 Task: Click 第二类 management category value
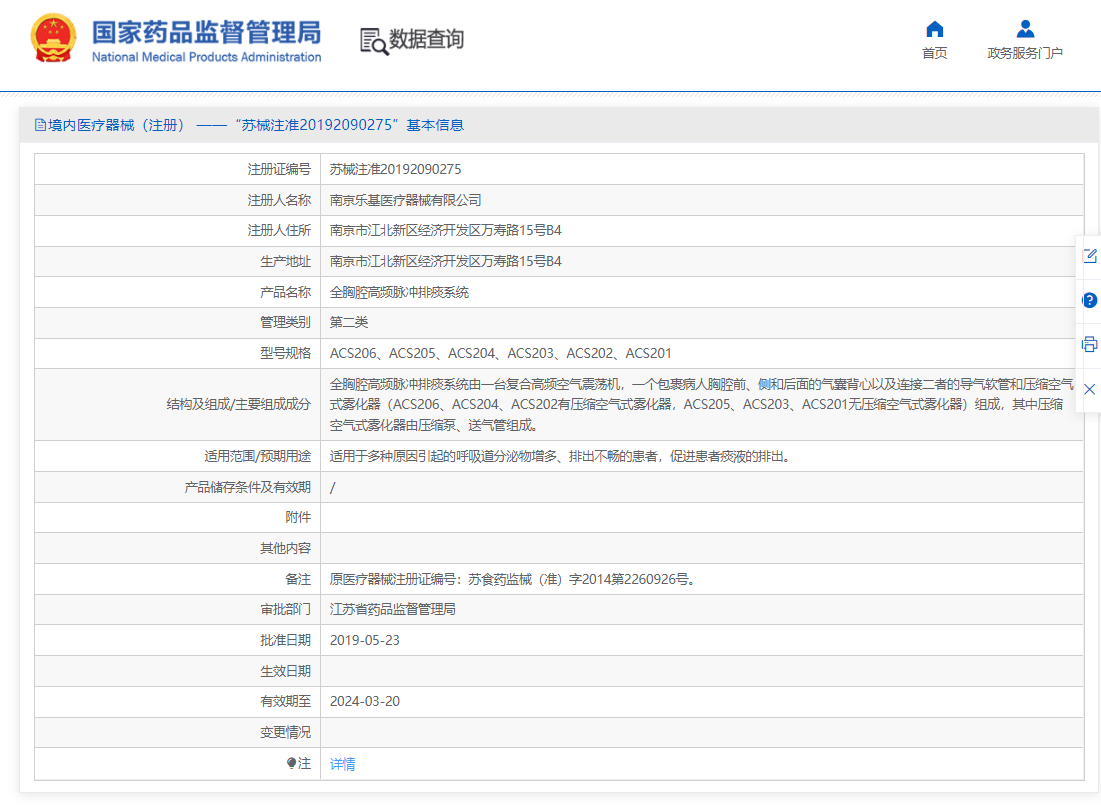tap(349, 322)
